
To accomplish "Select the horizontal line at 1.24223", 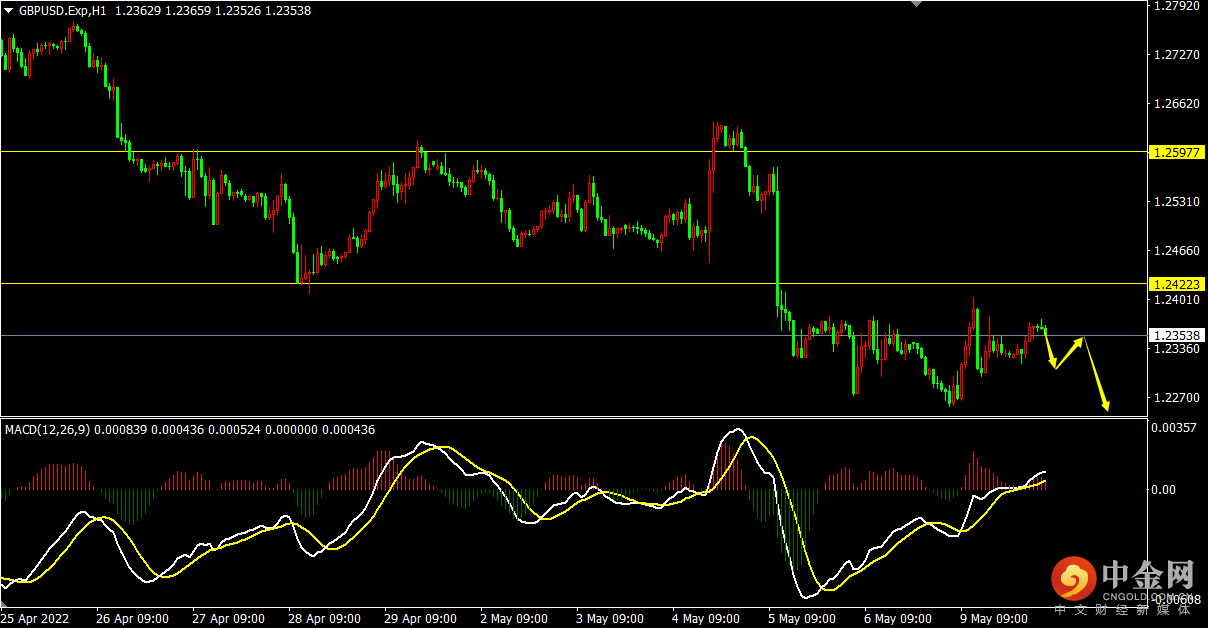I will tap(572, 284).
